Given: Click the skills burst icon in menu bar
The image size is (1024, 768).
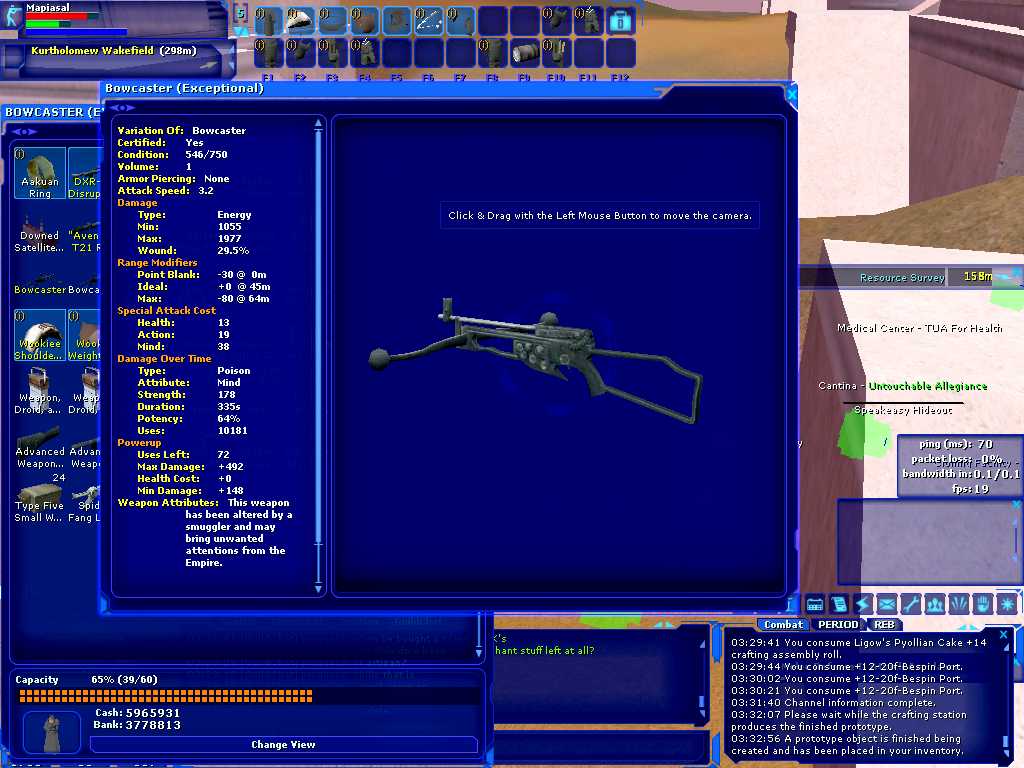Looking at the screenshot, I should 959,604.
